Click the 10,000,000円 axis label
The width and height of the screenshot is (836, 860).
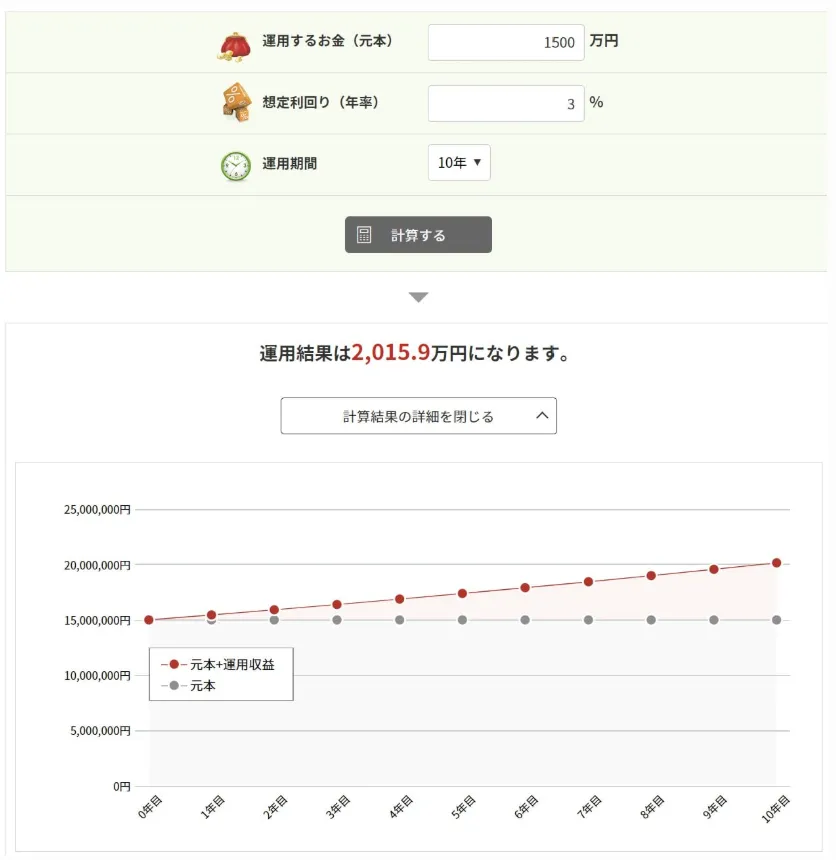tap(97, 675)
